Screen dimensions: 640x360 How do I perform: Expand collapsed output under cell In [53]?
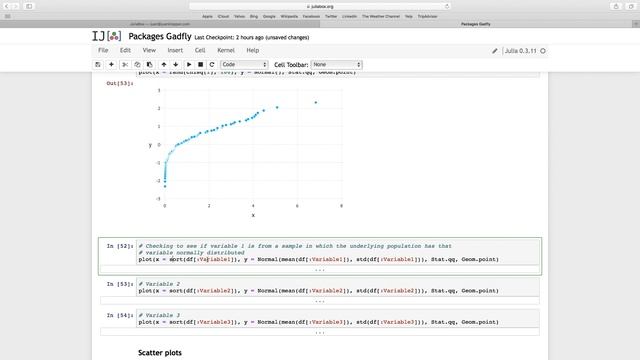coord(320,301)
